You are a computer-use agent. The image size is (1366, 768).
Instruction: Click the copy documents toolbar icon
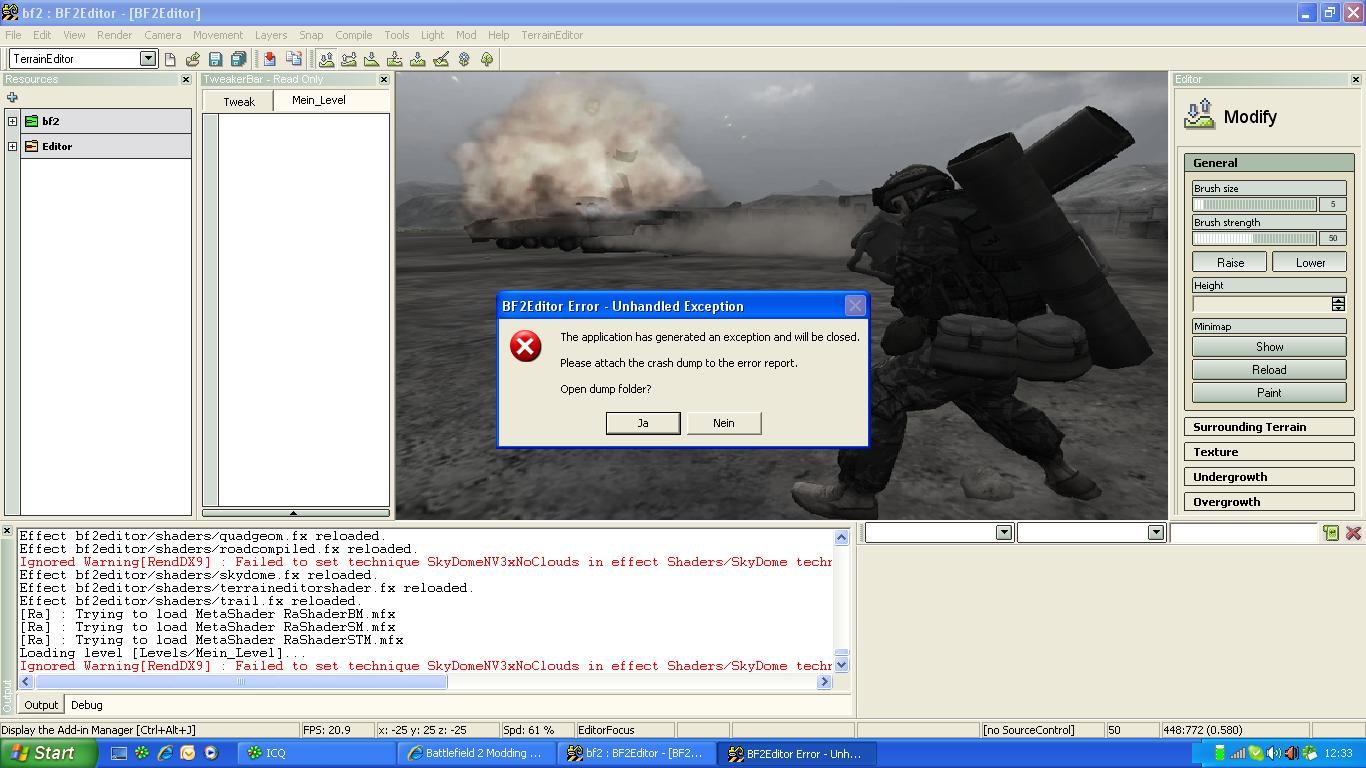coord(293,59)
